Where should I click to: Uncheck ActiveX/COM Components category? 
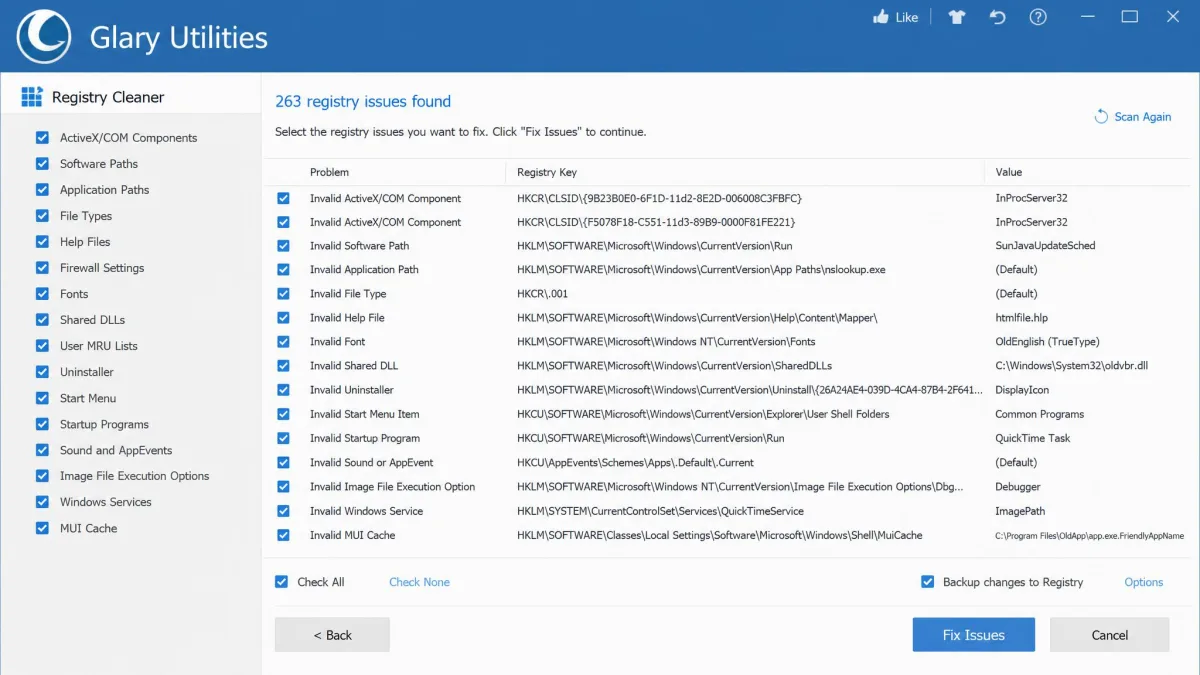(42, 137)
